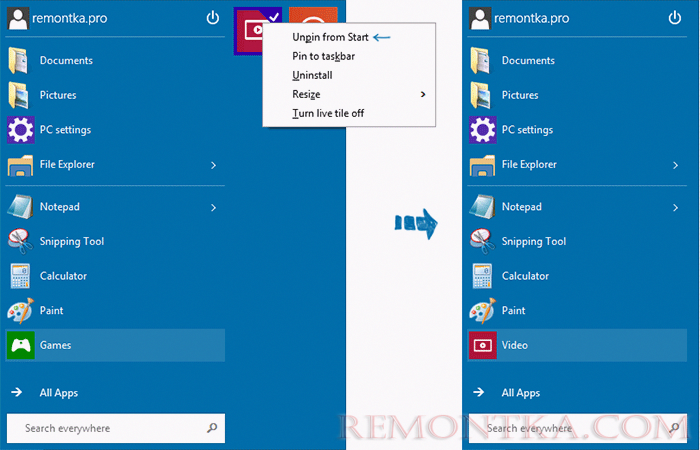Choose Uninstall in the context menu
This screenshot has height=450, width=700.
coord(312,75)
